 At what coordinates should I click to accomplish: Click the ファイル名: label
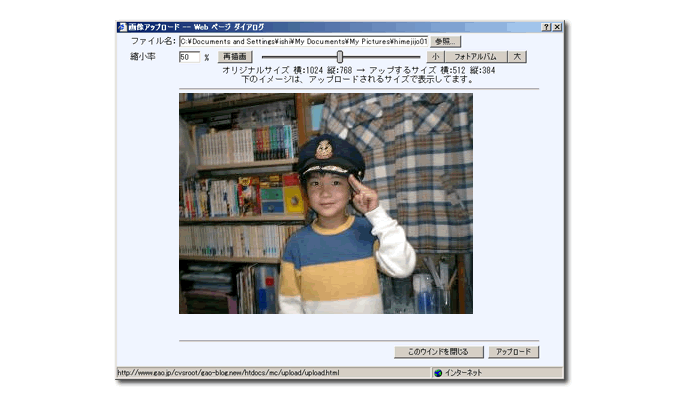[x=154, y=41]
